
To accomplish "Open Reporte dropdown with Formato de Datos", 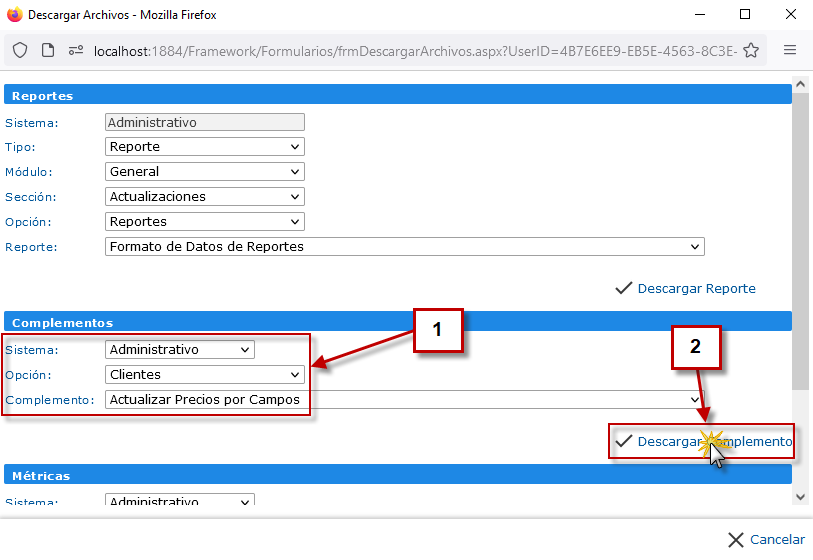I will point(404,247).
